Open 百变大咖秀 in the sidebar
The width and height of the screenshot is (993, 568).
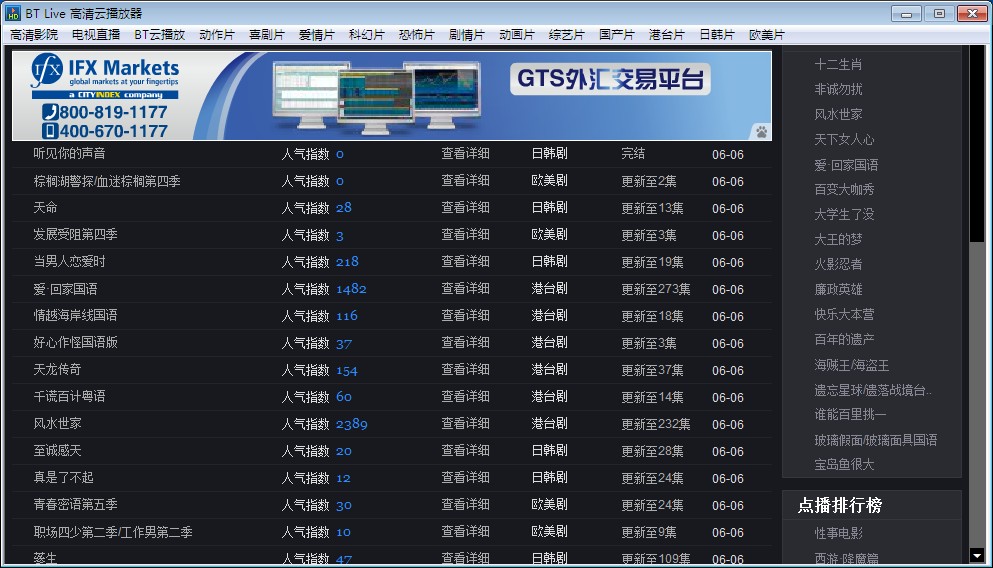click(x=844, y=189)
